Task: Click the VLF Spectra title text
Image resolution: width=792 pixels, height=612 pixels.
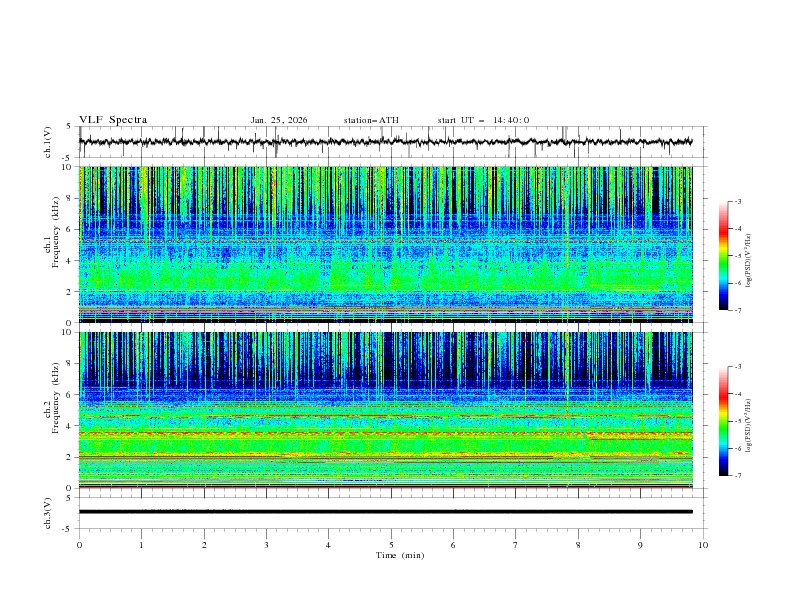Action: pos(113,120)
